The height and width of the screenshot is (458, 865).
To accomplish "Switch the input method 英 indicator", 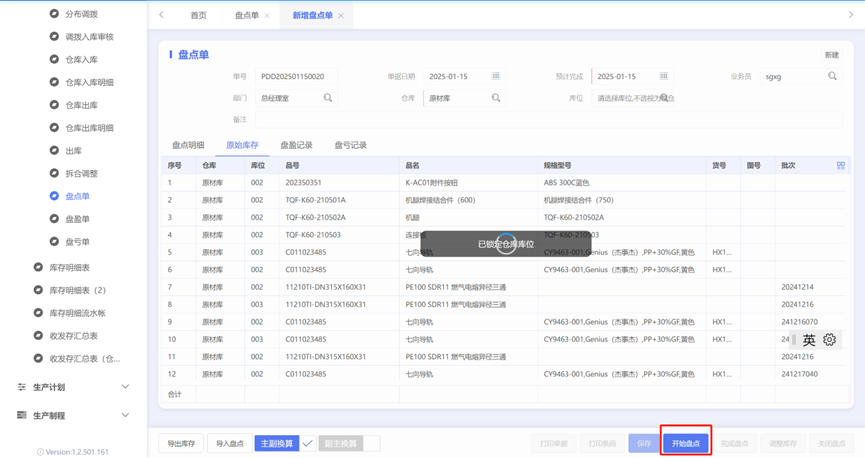I will 809,340.
